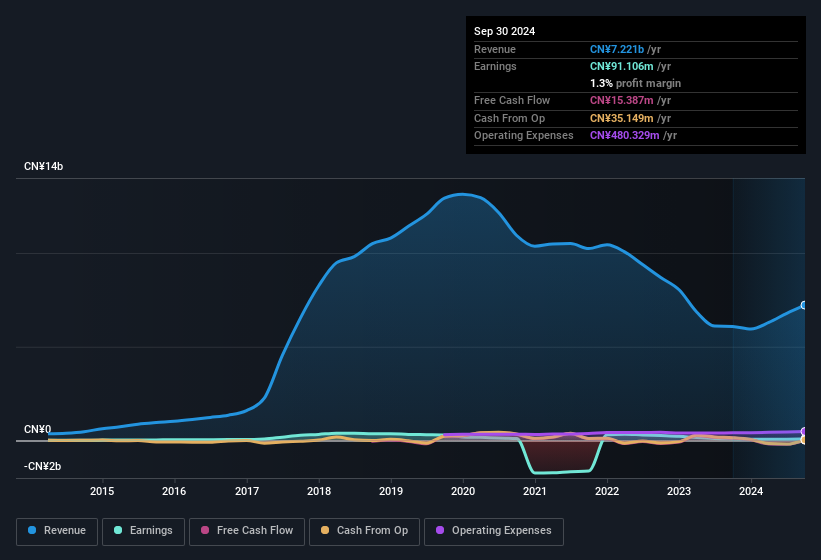Toggle the Free Cash Flow legend button
The width and height of the screenshot is (821, 560).
(x=247, y=531)
